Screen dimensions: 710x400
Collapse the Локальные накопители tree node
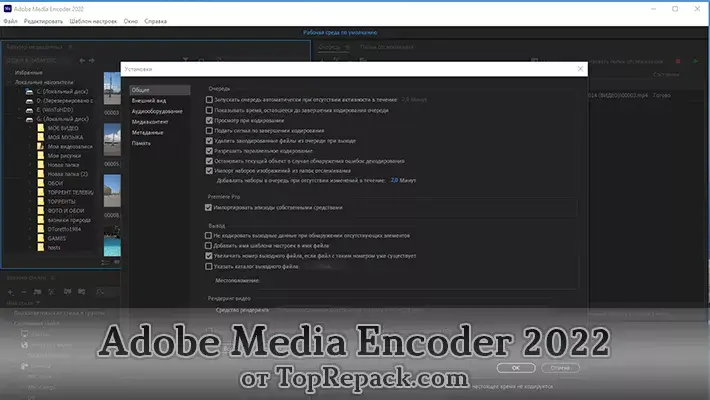9,82
